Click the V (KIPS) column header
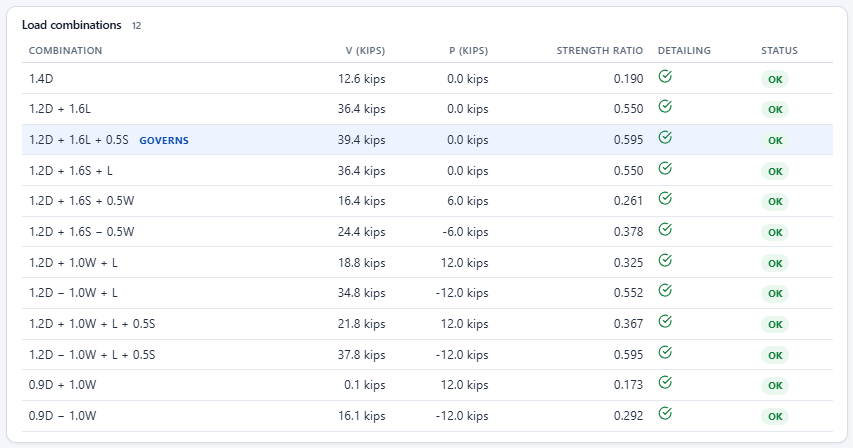This screenshot has height=448, width=853. (365, 51)
